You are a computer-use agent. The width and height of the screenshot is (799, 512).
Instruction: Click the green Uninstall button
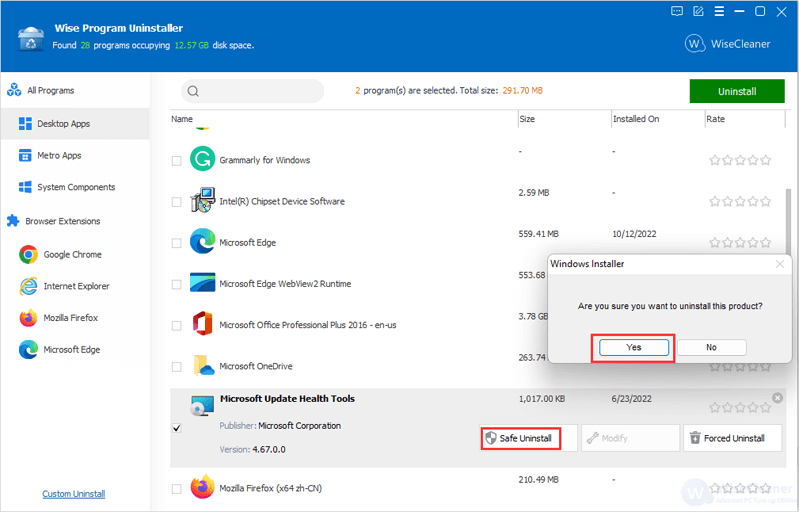pyautogui.click(x=737, y=91)
